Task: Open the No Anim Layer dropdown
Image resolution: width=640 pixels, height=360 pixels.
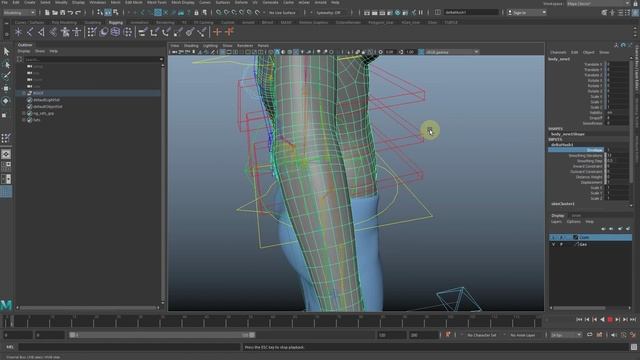Action: pos(524,335)
